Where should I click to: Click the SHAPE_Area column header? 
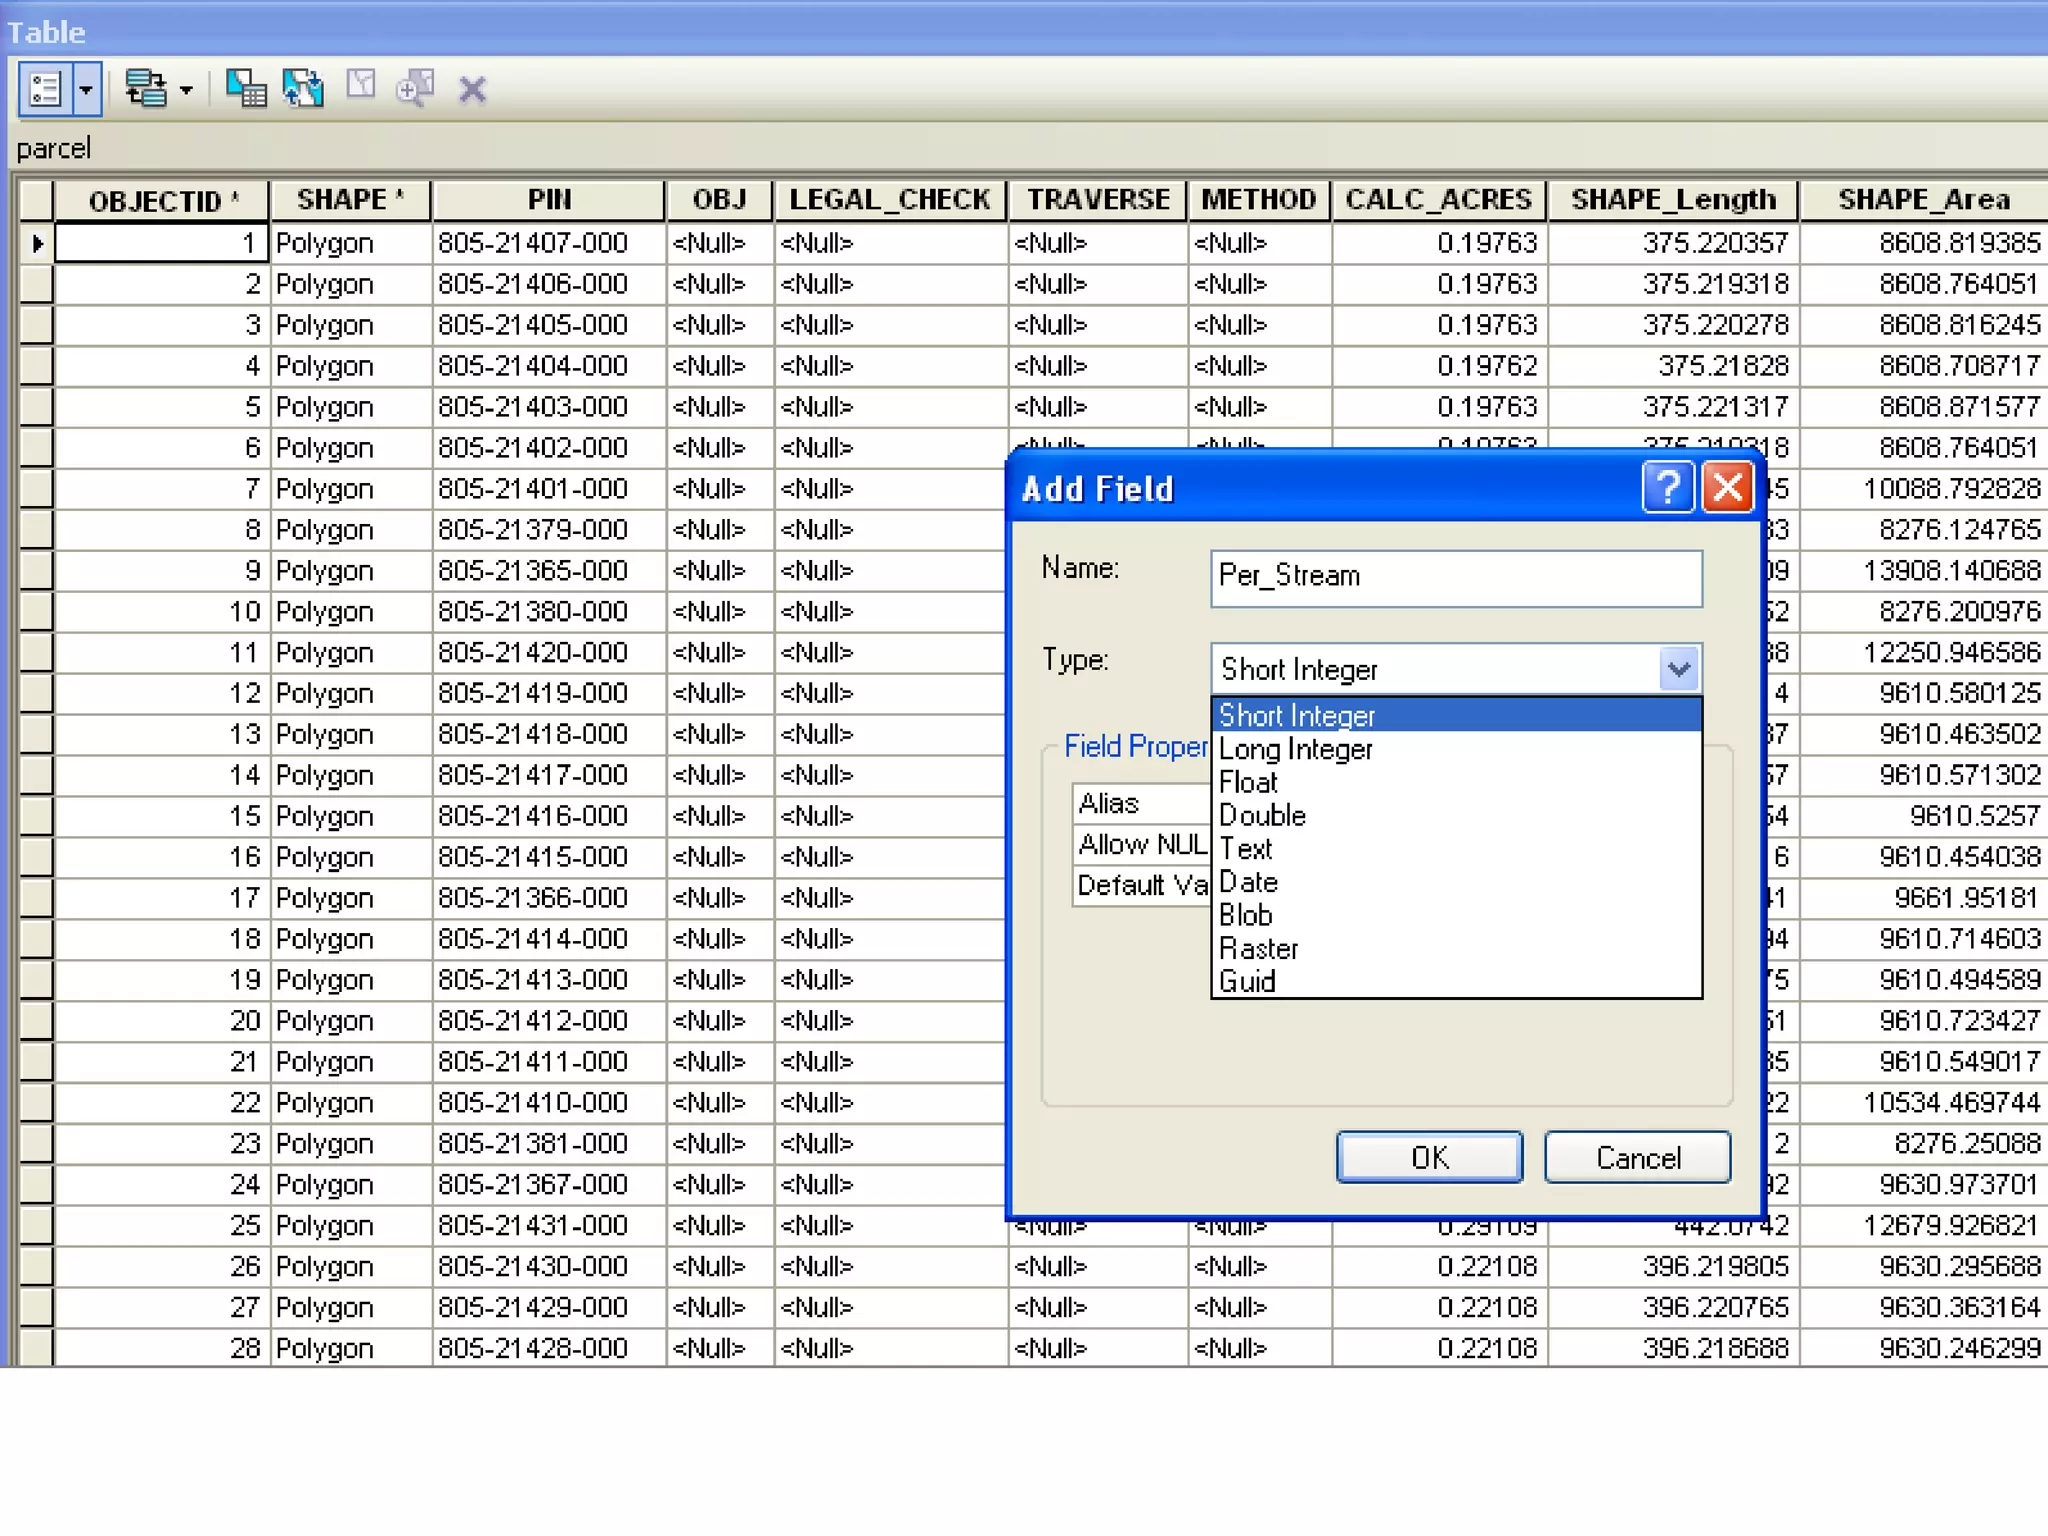[x=1922, y=200]
